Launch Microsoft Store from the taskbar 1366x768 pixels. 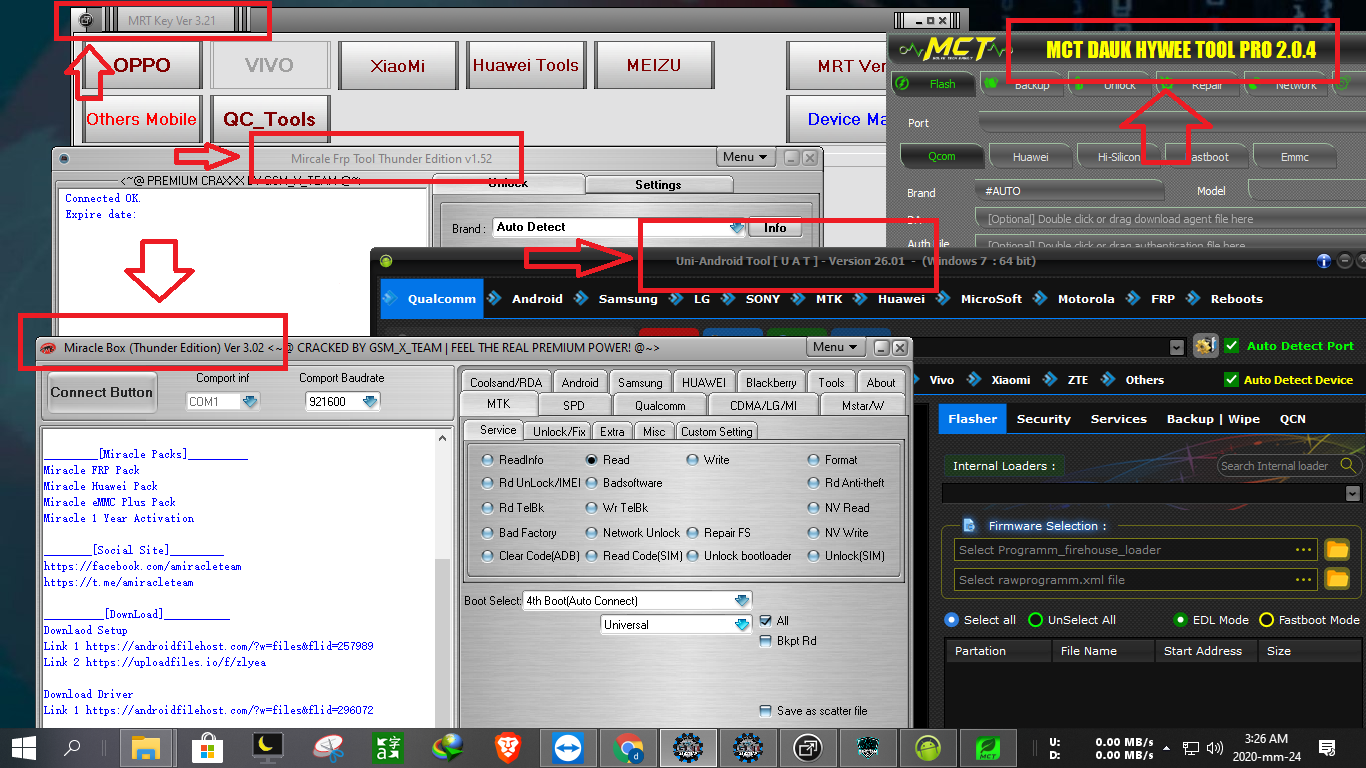click(x=207, y=747)
